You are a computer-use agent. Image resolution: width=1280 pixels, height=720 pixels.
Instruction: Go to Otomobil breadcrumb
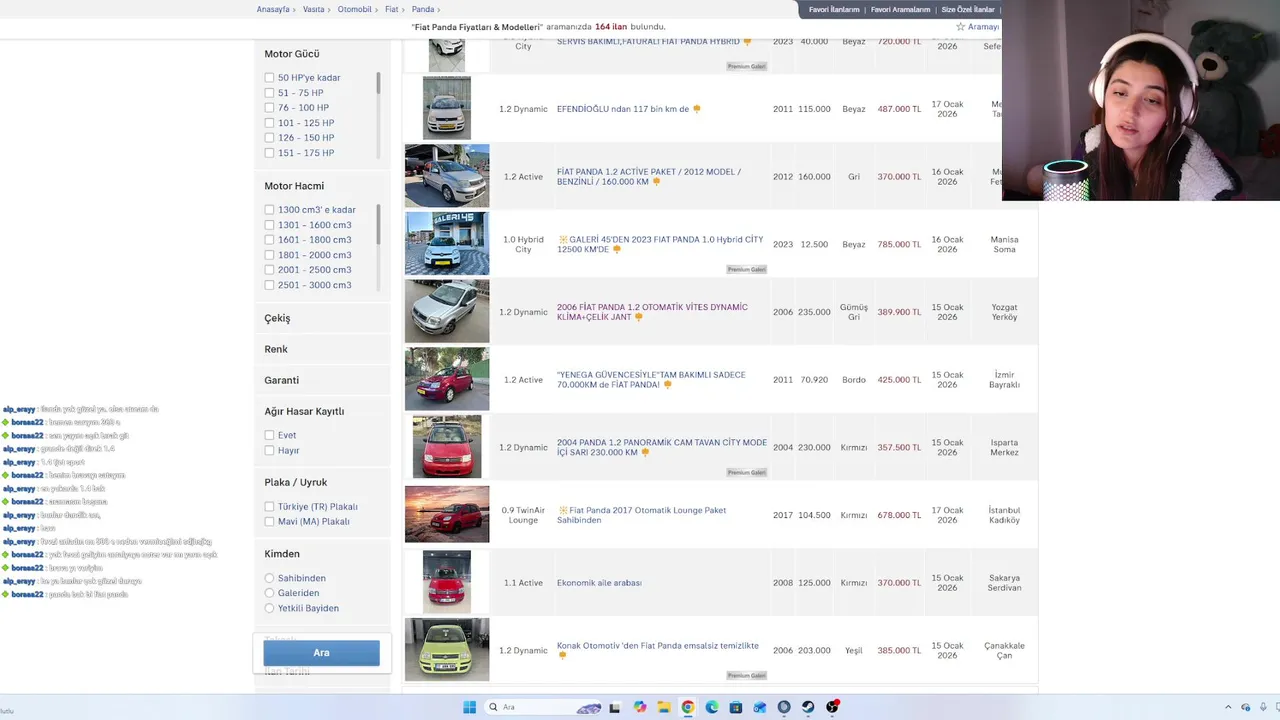point(354,10)
